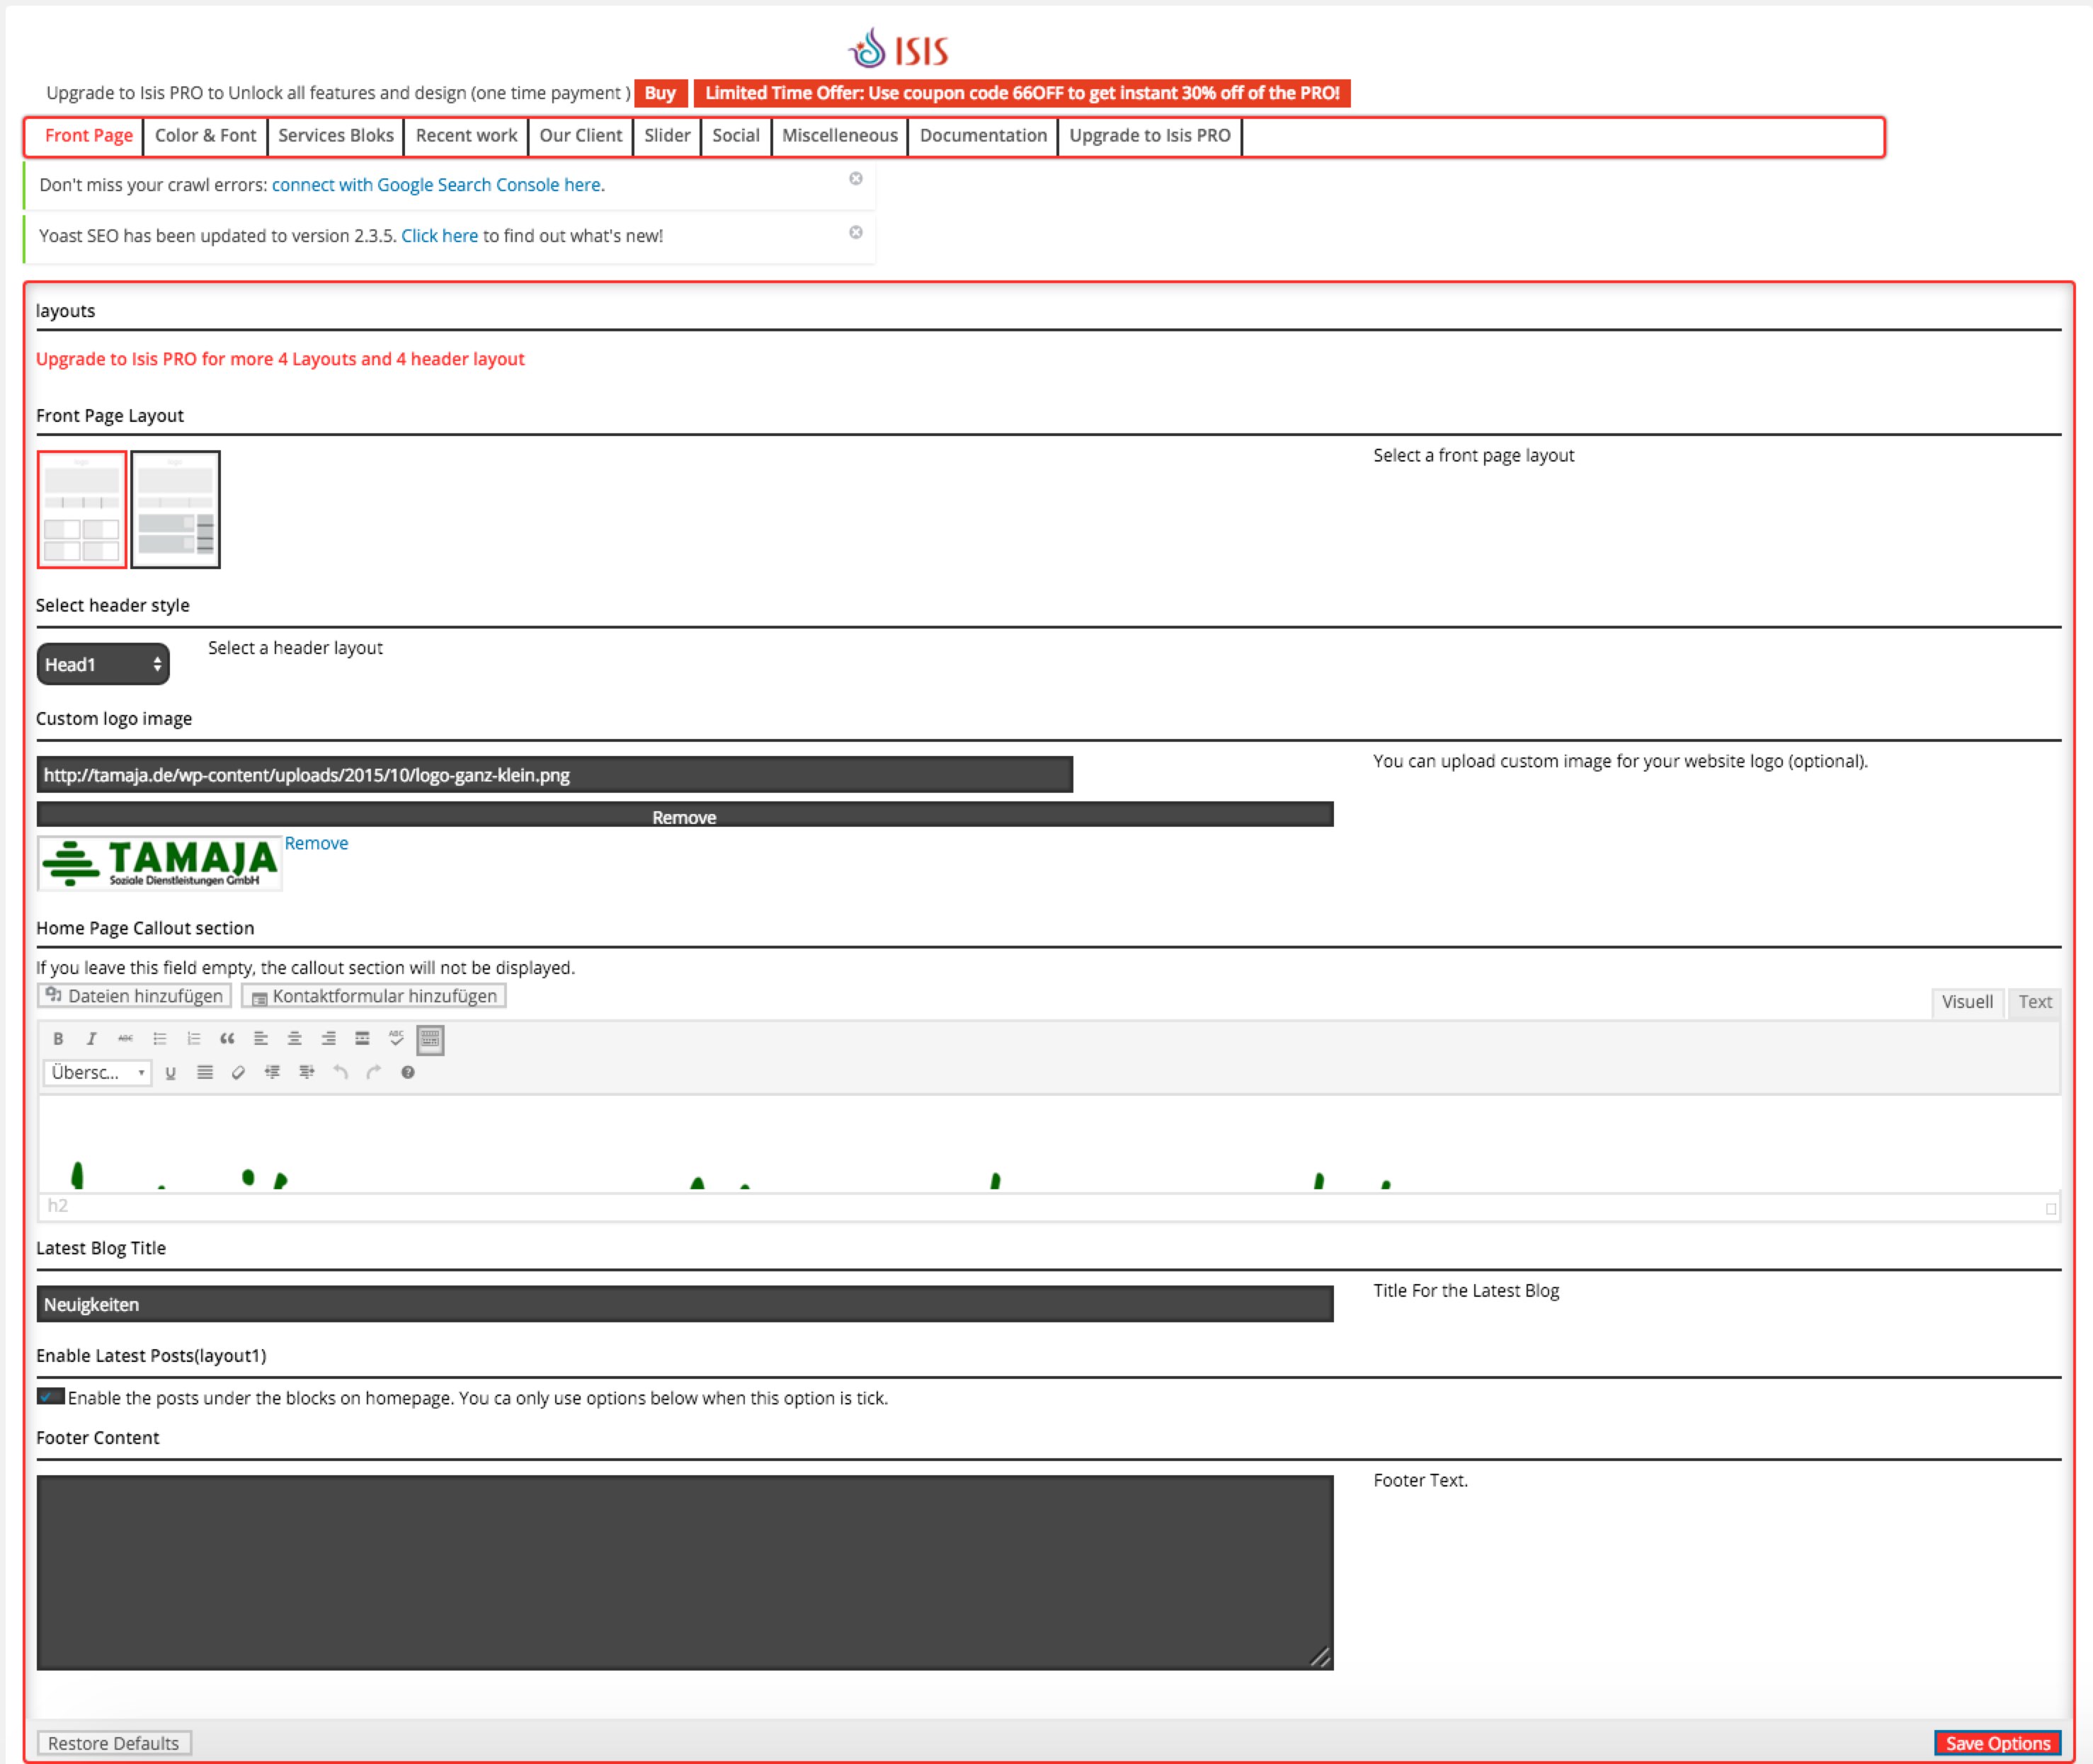Toggle the editor toolbar kitchen sink icon
The height and width of the screenshot is (1764, 2093).
(x=430, y=1039)
